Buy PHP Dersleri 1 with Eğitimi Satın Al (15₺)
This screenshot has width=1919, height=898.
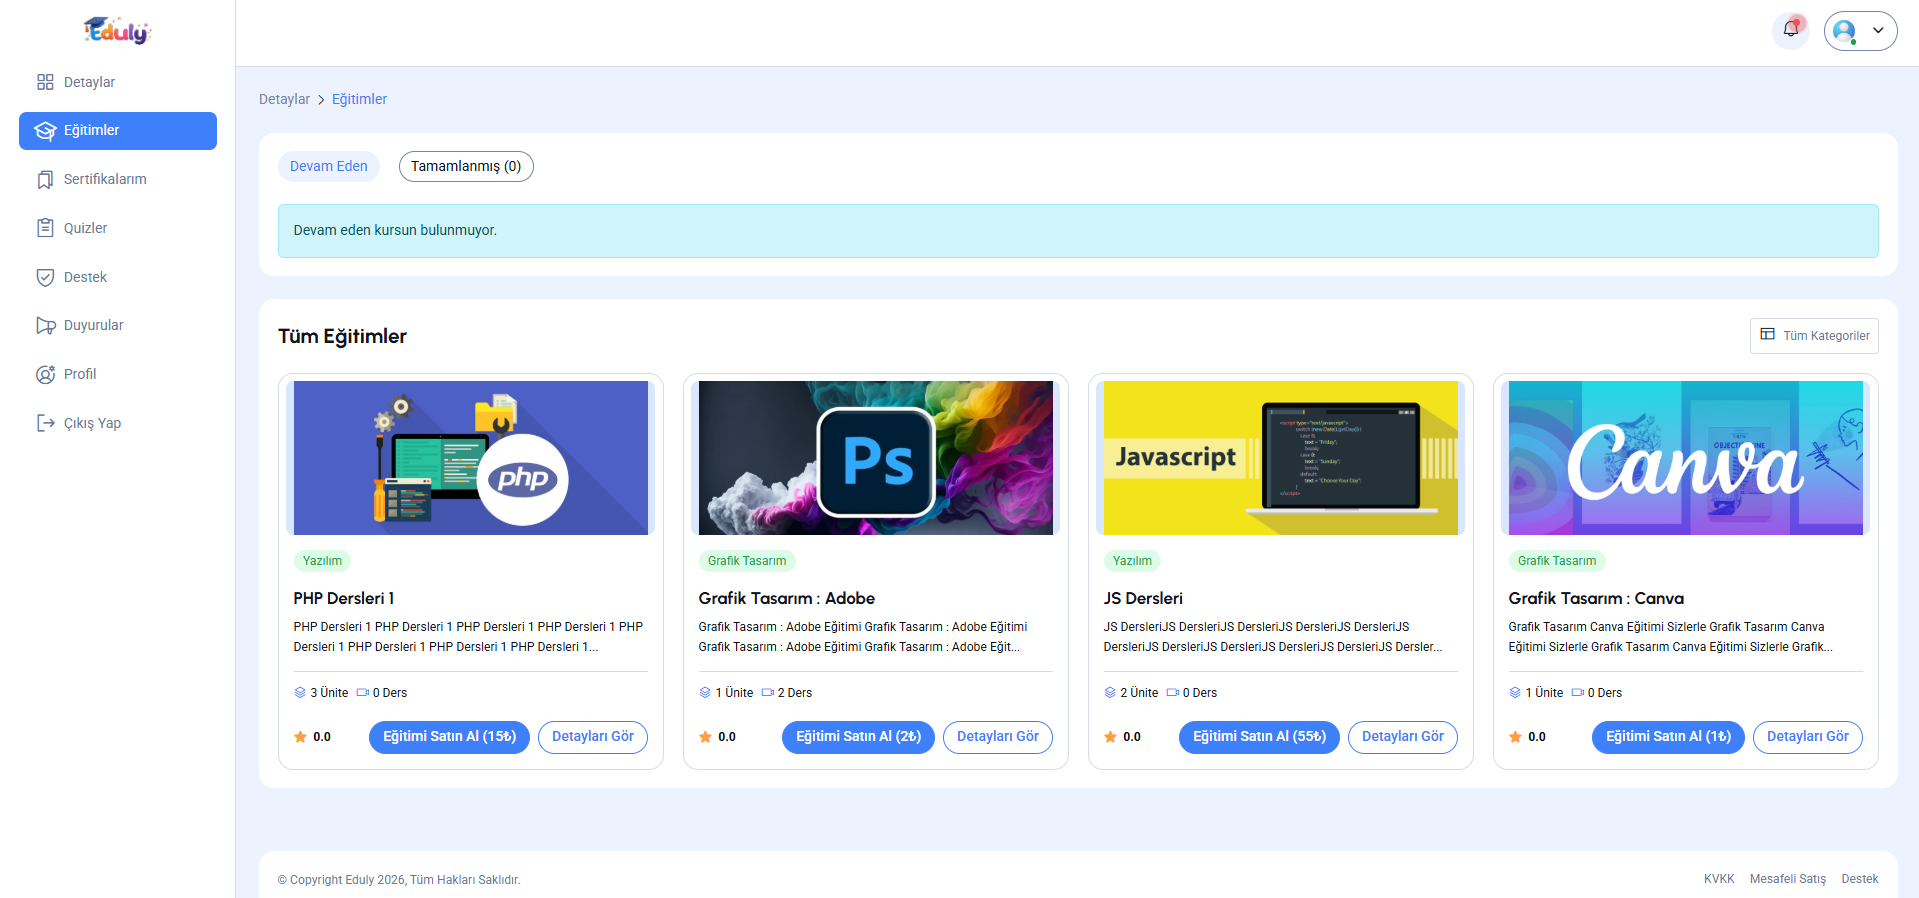point(450,737)
